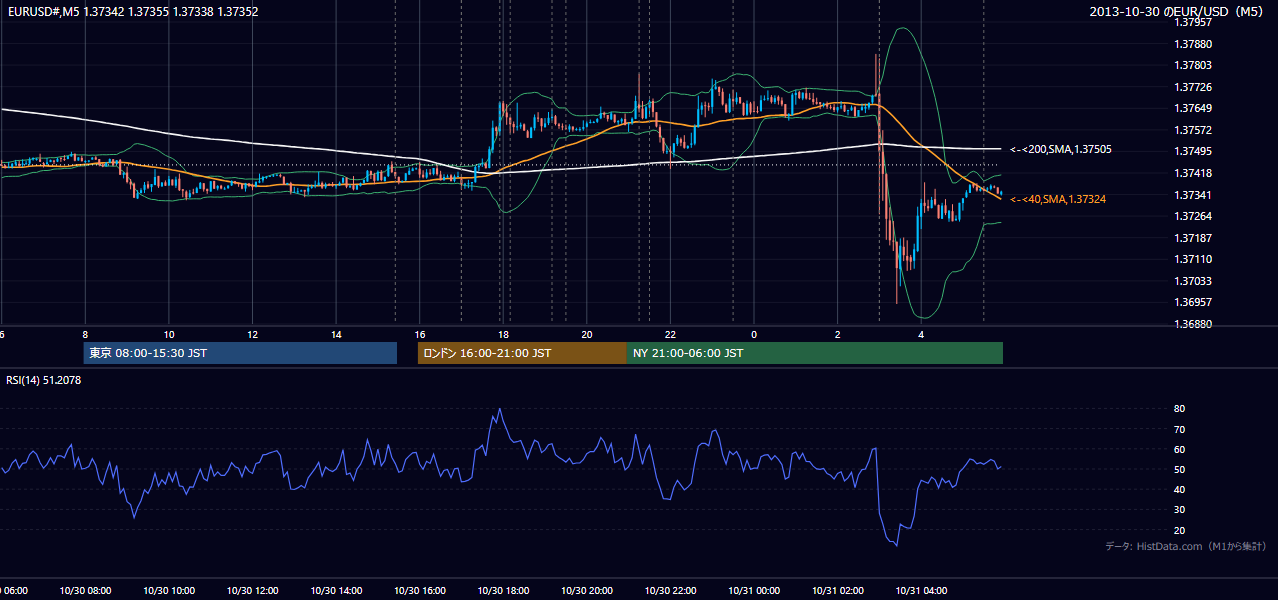
Task: Click RSI scale level 70
Action: [1180, 429]
